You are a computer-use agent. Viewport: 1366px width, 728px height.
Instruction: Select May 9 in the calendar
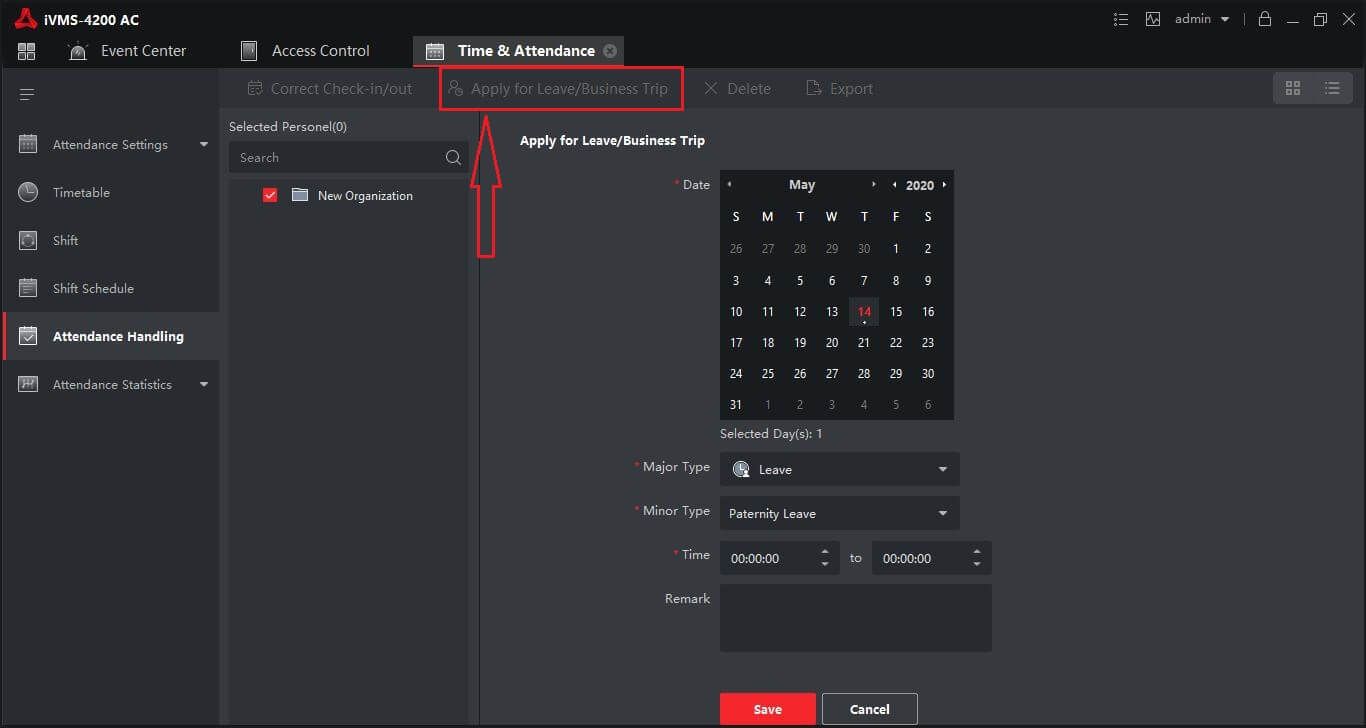pos(928,281)
